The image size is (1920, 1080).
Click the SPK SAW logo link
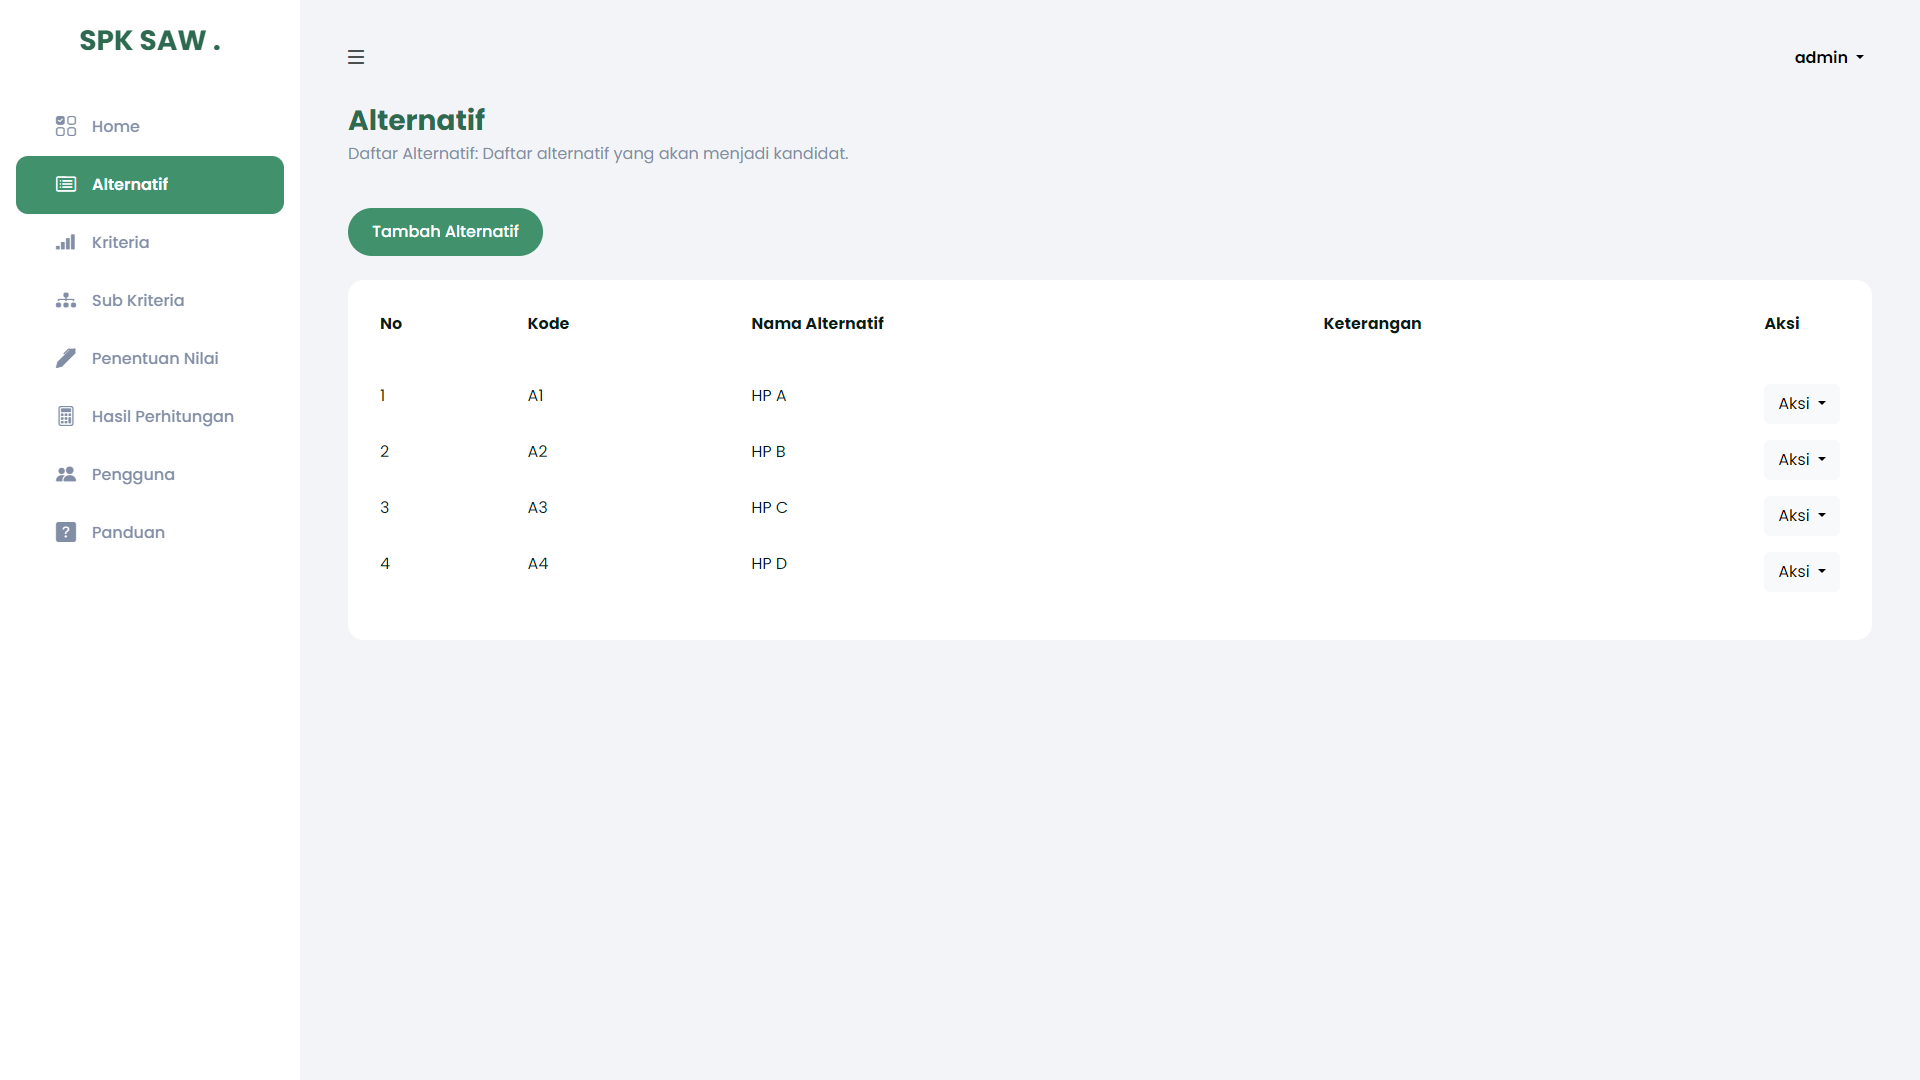pos(150,40)
